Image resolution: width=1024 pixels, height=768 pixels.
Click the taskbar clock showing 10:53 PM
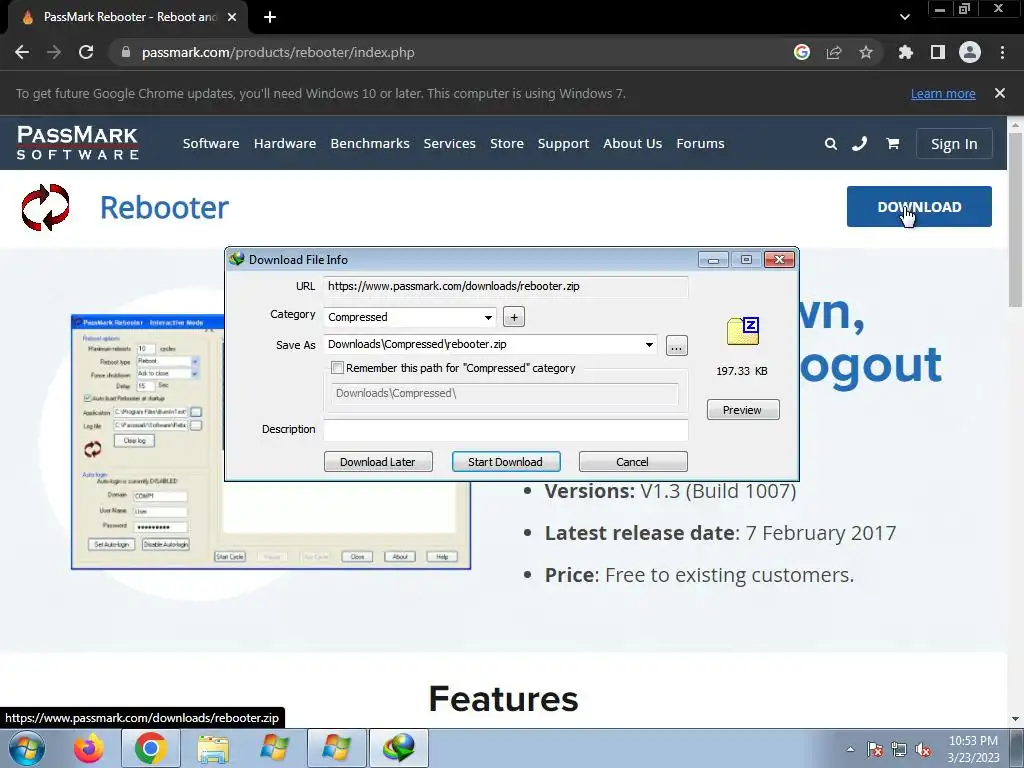[973, 749]
